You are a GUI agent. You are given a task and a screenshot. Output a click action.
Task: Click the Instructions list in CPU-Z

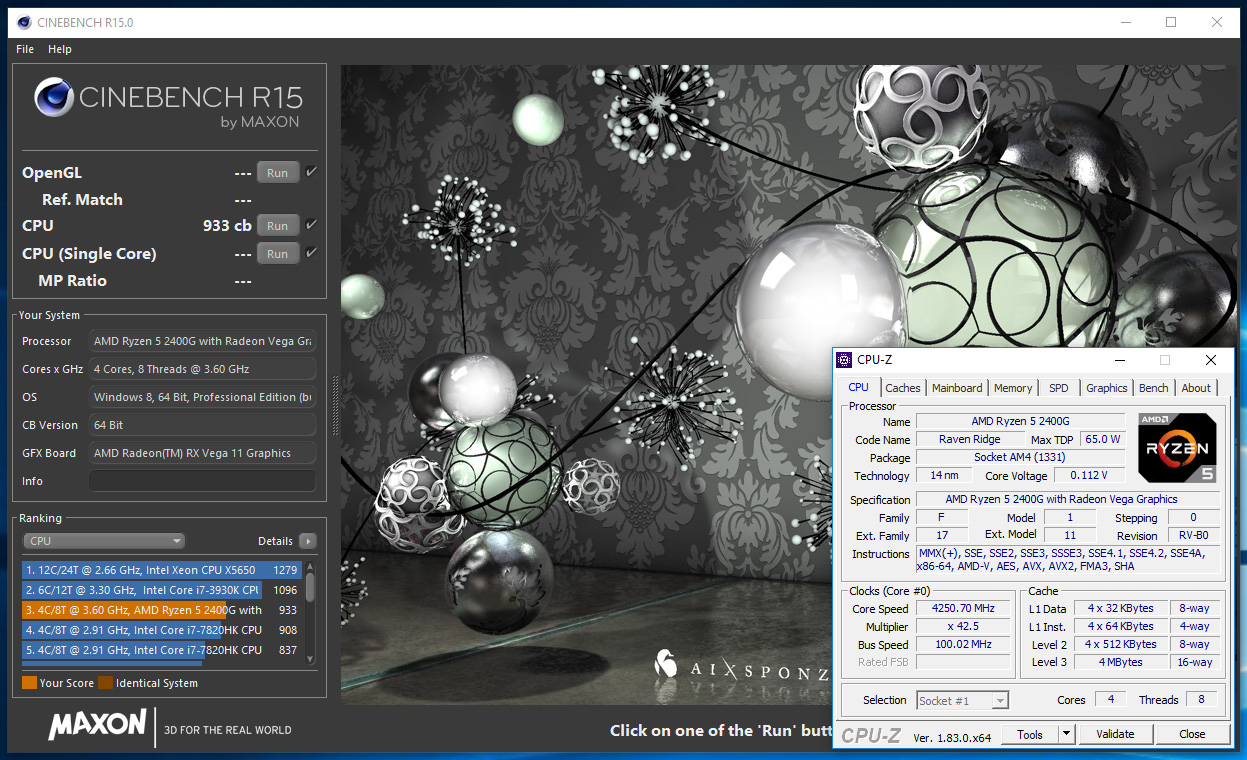1068,560
